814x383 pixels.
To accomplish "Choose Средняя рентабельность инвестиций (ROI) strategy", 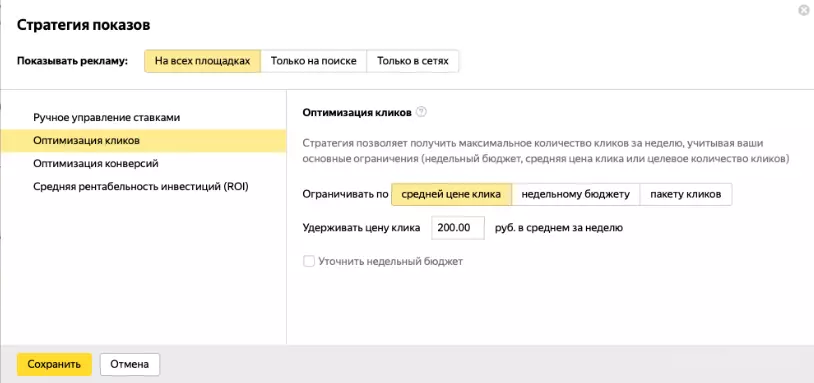I will click(x=143, y=187).
